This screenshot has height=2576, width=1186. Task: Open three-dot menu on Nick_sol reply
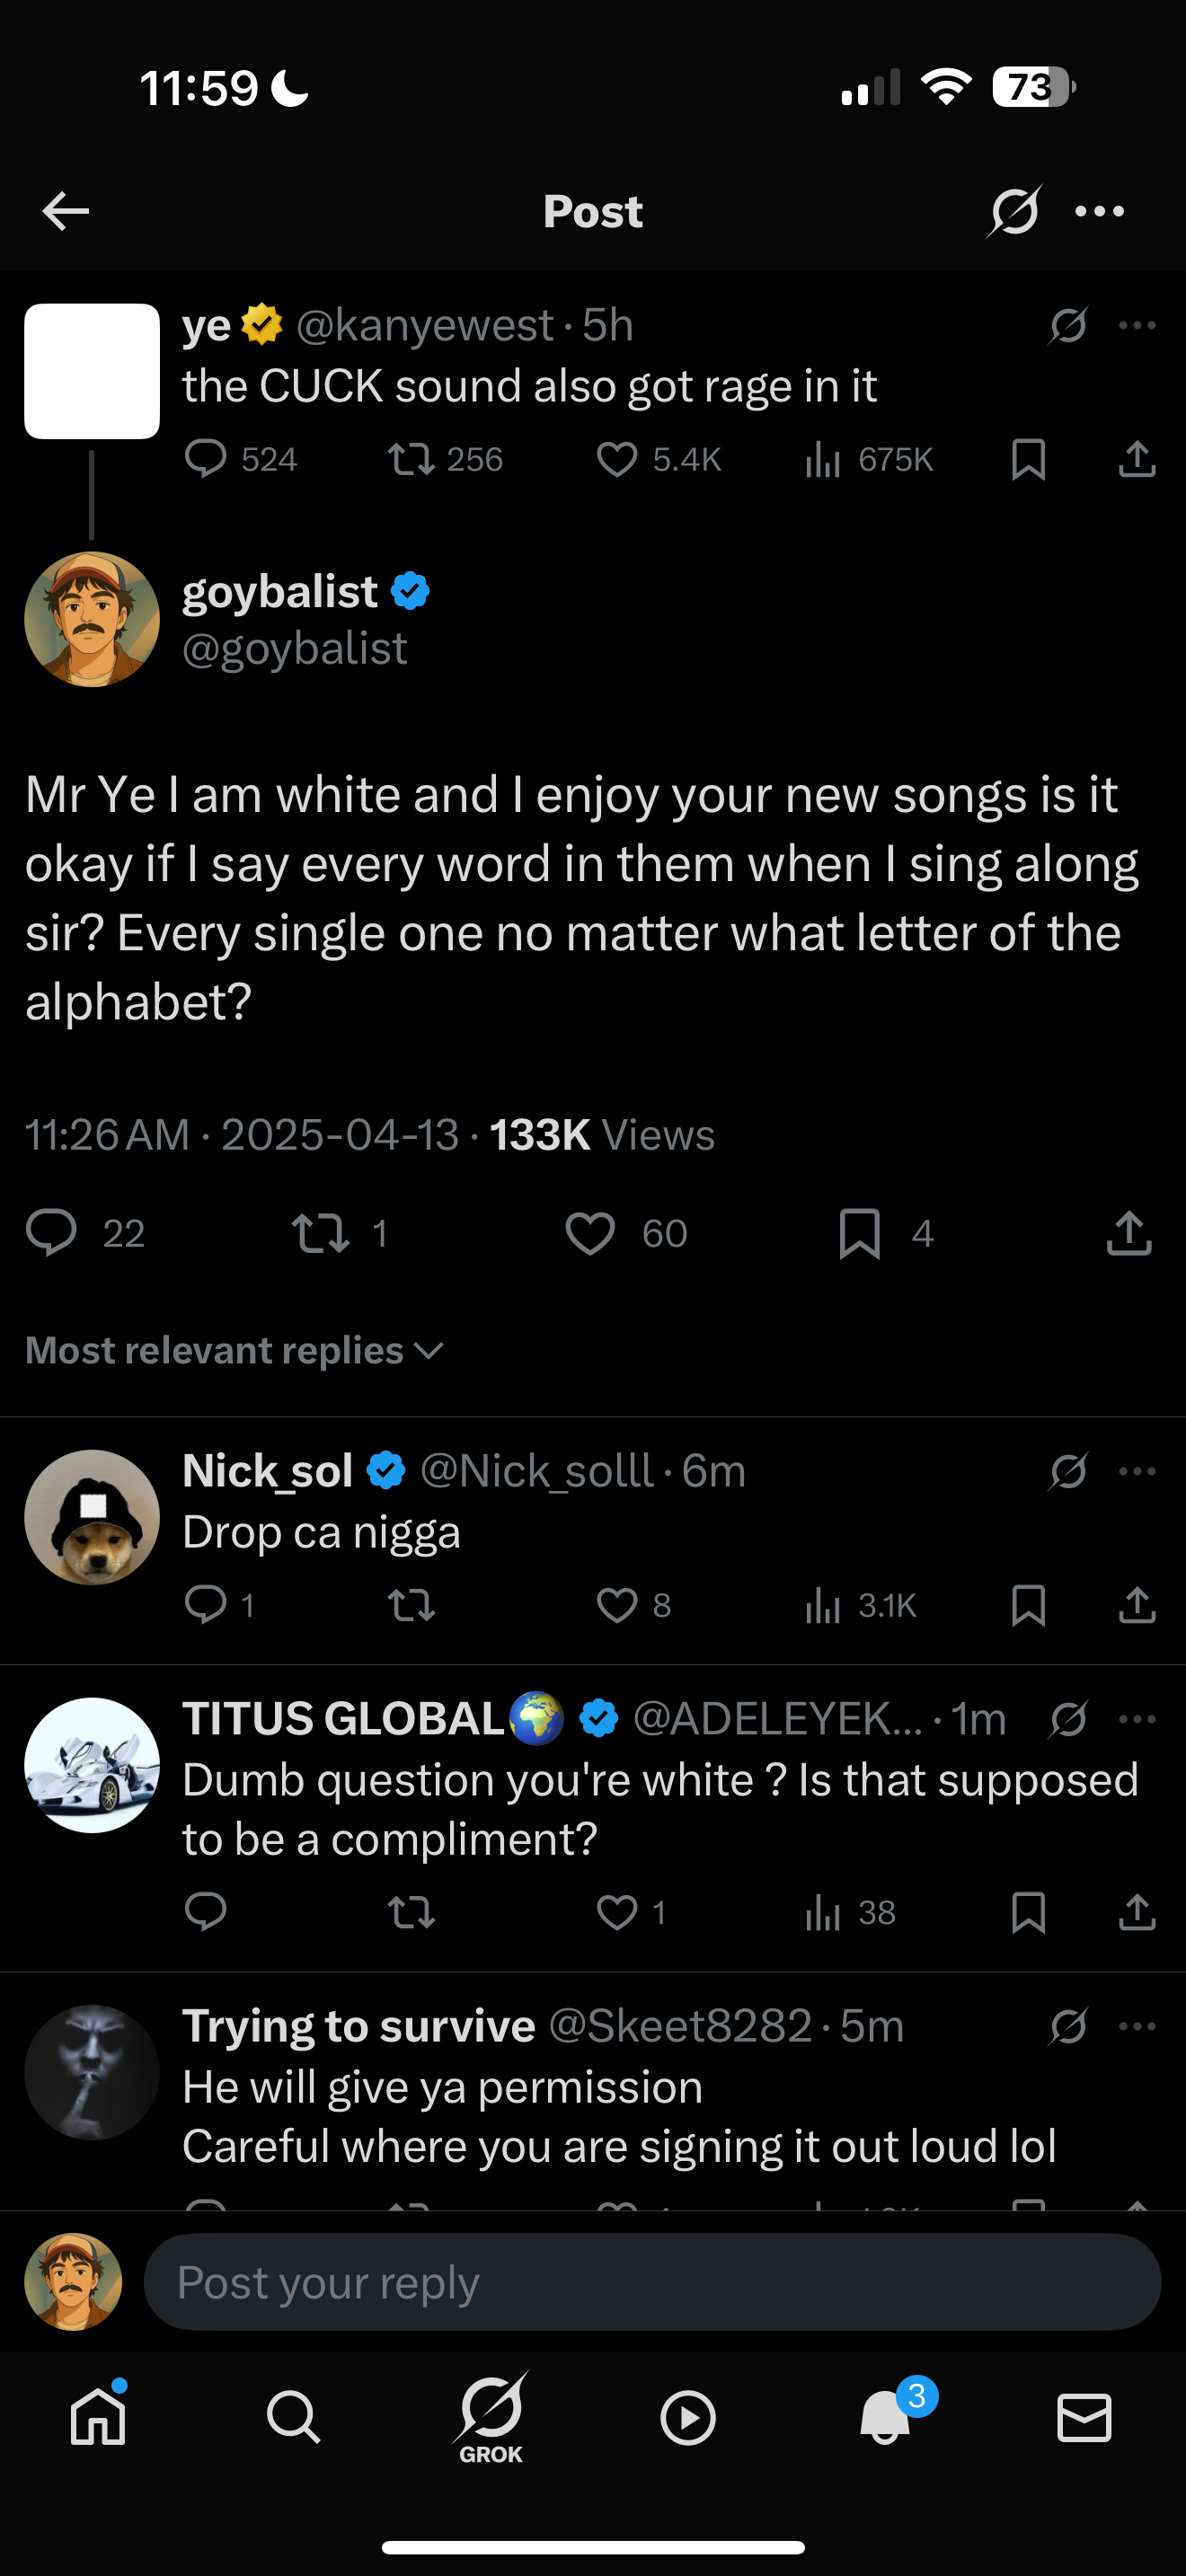pyautogui.click(x=1137, y=1471)
